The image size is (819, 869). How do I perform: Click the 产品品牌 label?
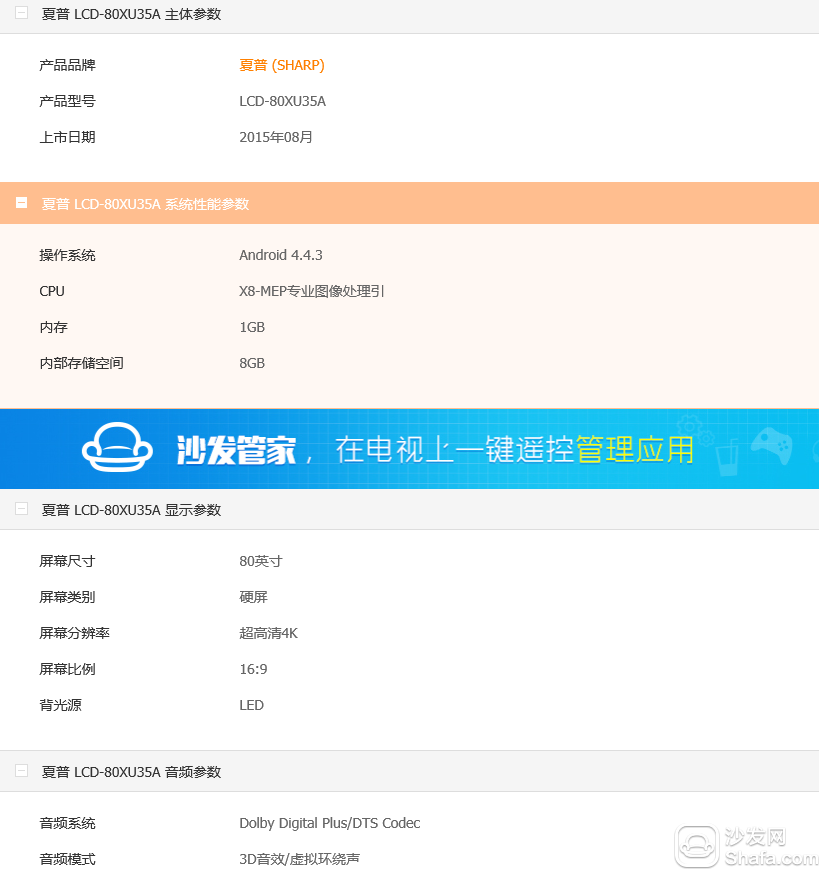68,65
